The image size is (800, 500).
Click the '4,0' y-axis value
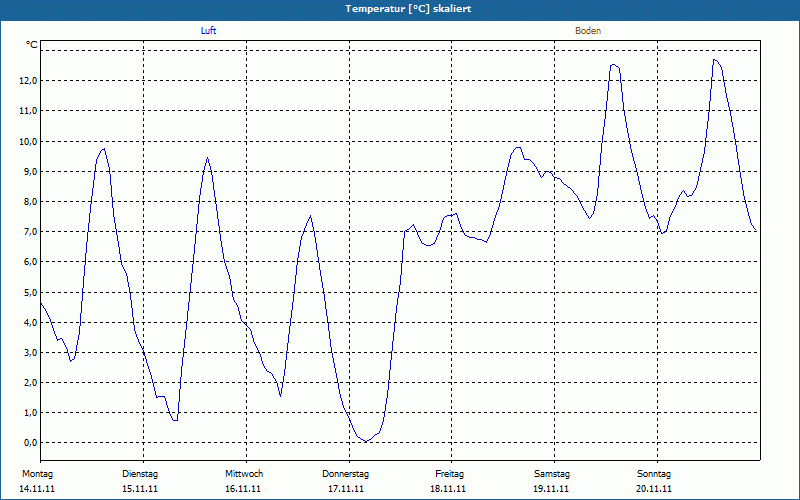[31, 322]
